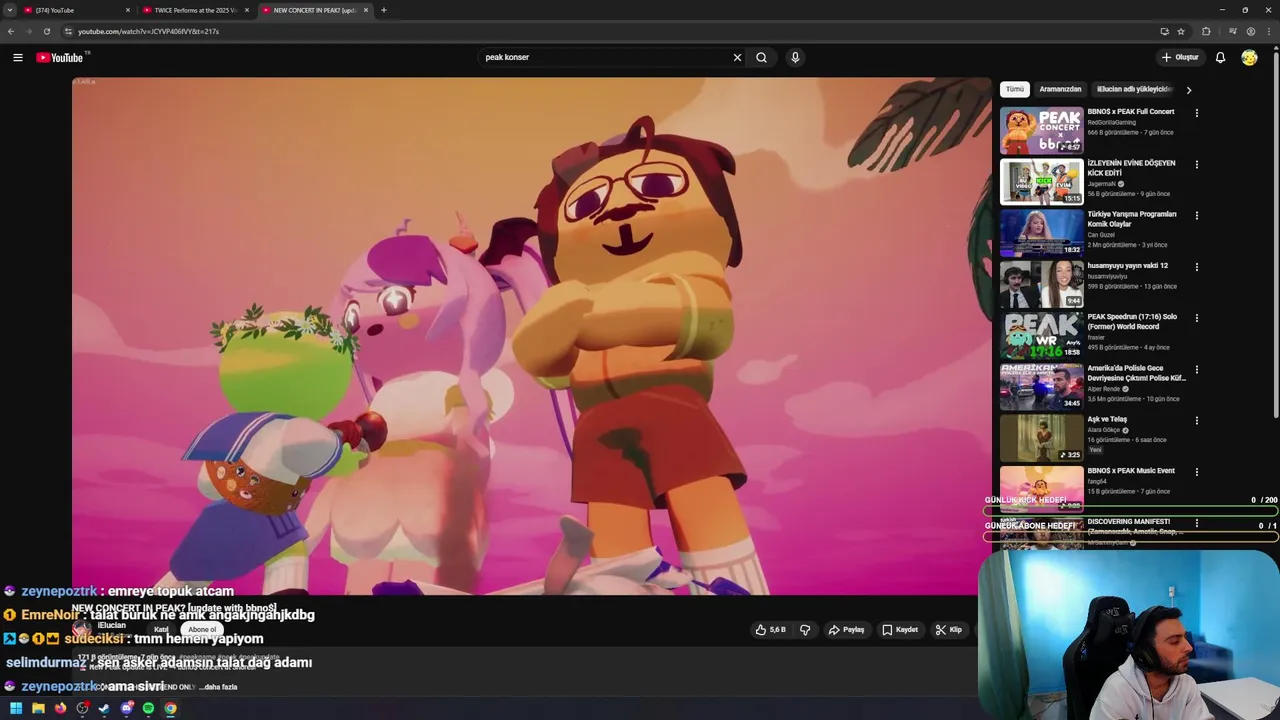This screenshot has width=1280, height=720.
Task: Like the video with the thumbs-up
Action: (x=771, y=630)
